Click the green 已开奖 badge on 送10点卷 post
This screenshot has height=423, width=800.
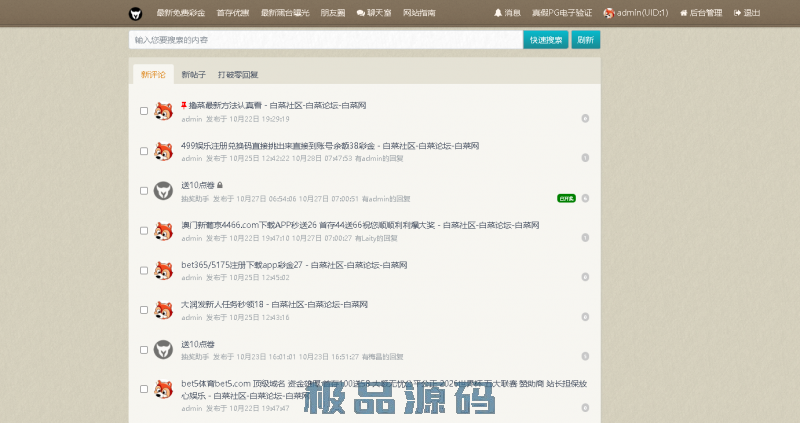[x=566, y=198]
